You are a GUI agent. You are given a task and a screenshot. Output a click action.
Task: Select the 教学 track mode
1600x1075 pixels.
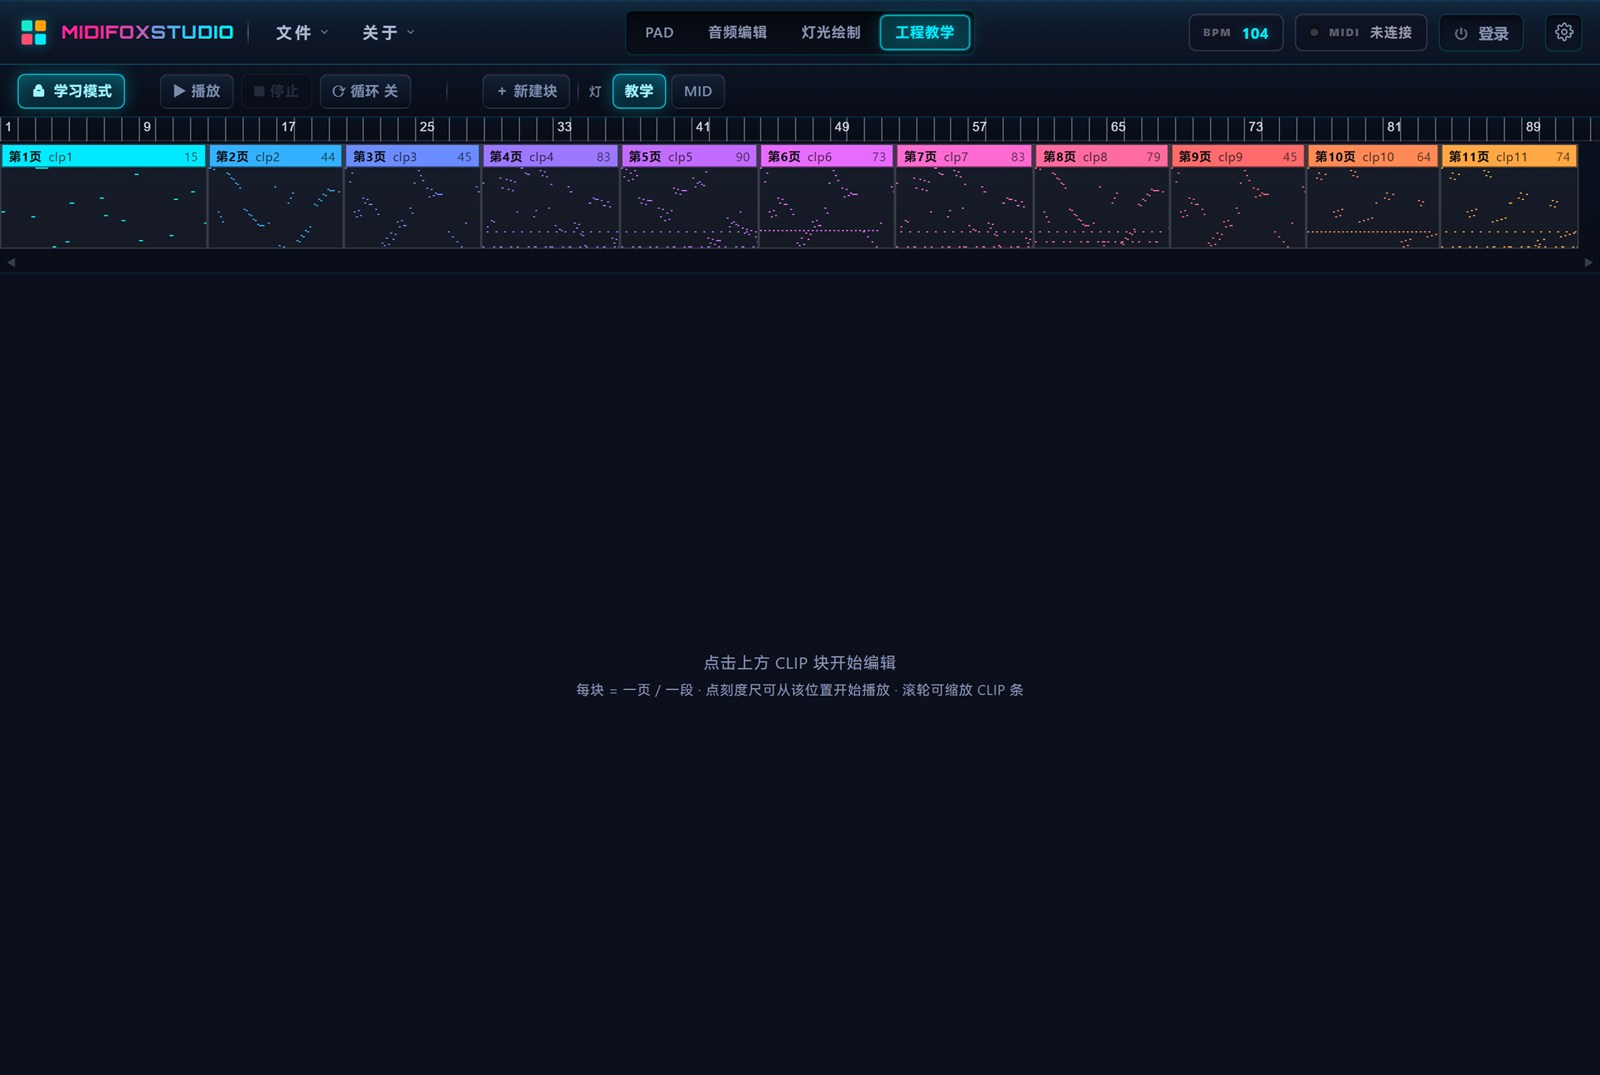point(639,91)
